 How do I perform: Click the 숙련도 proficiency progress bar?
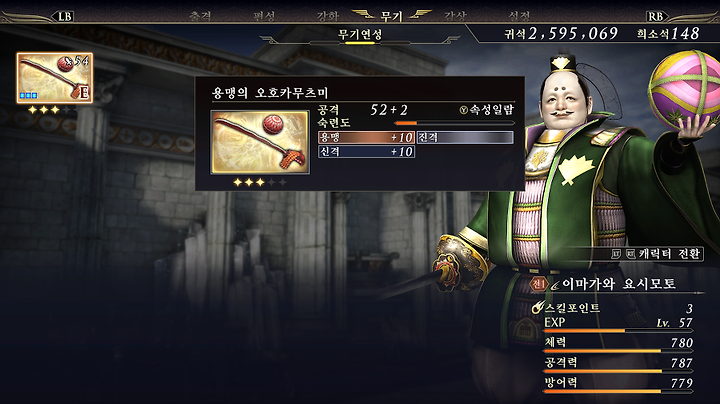(x=454, y=123)
